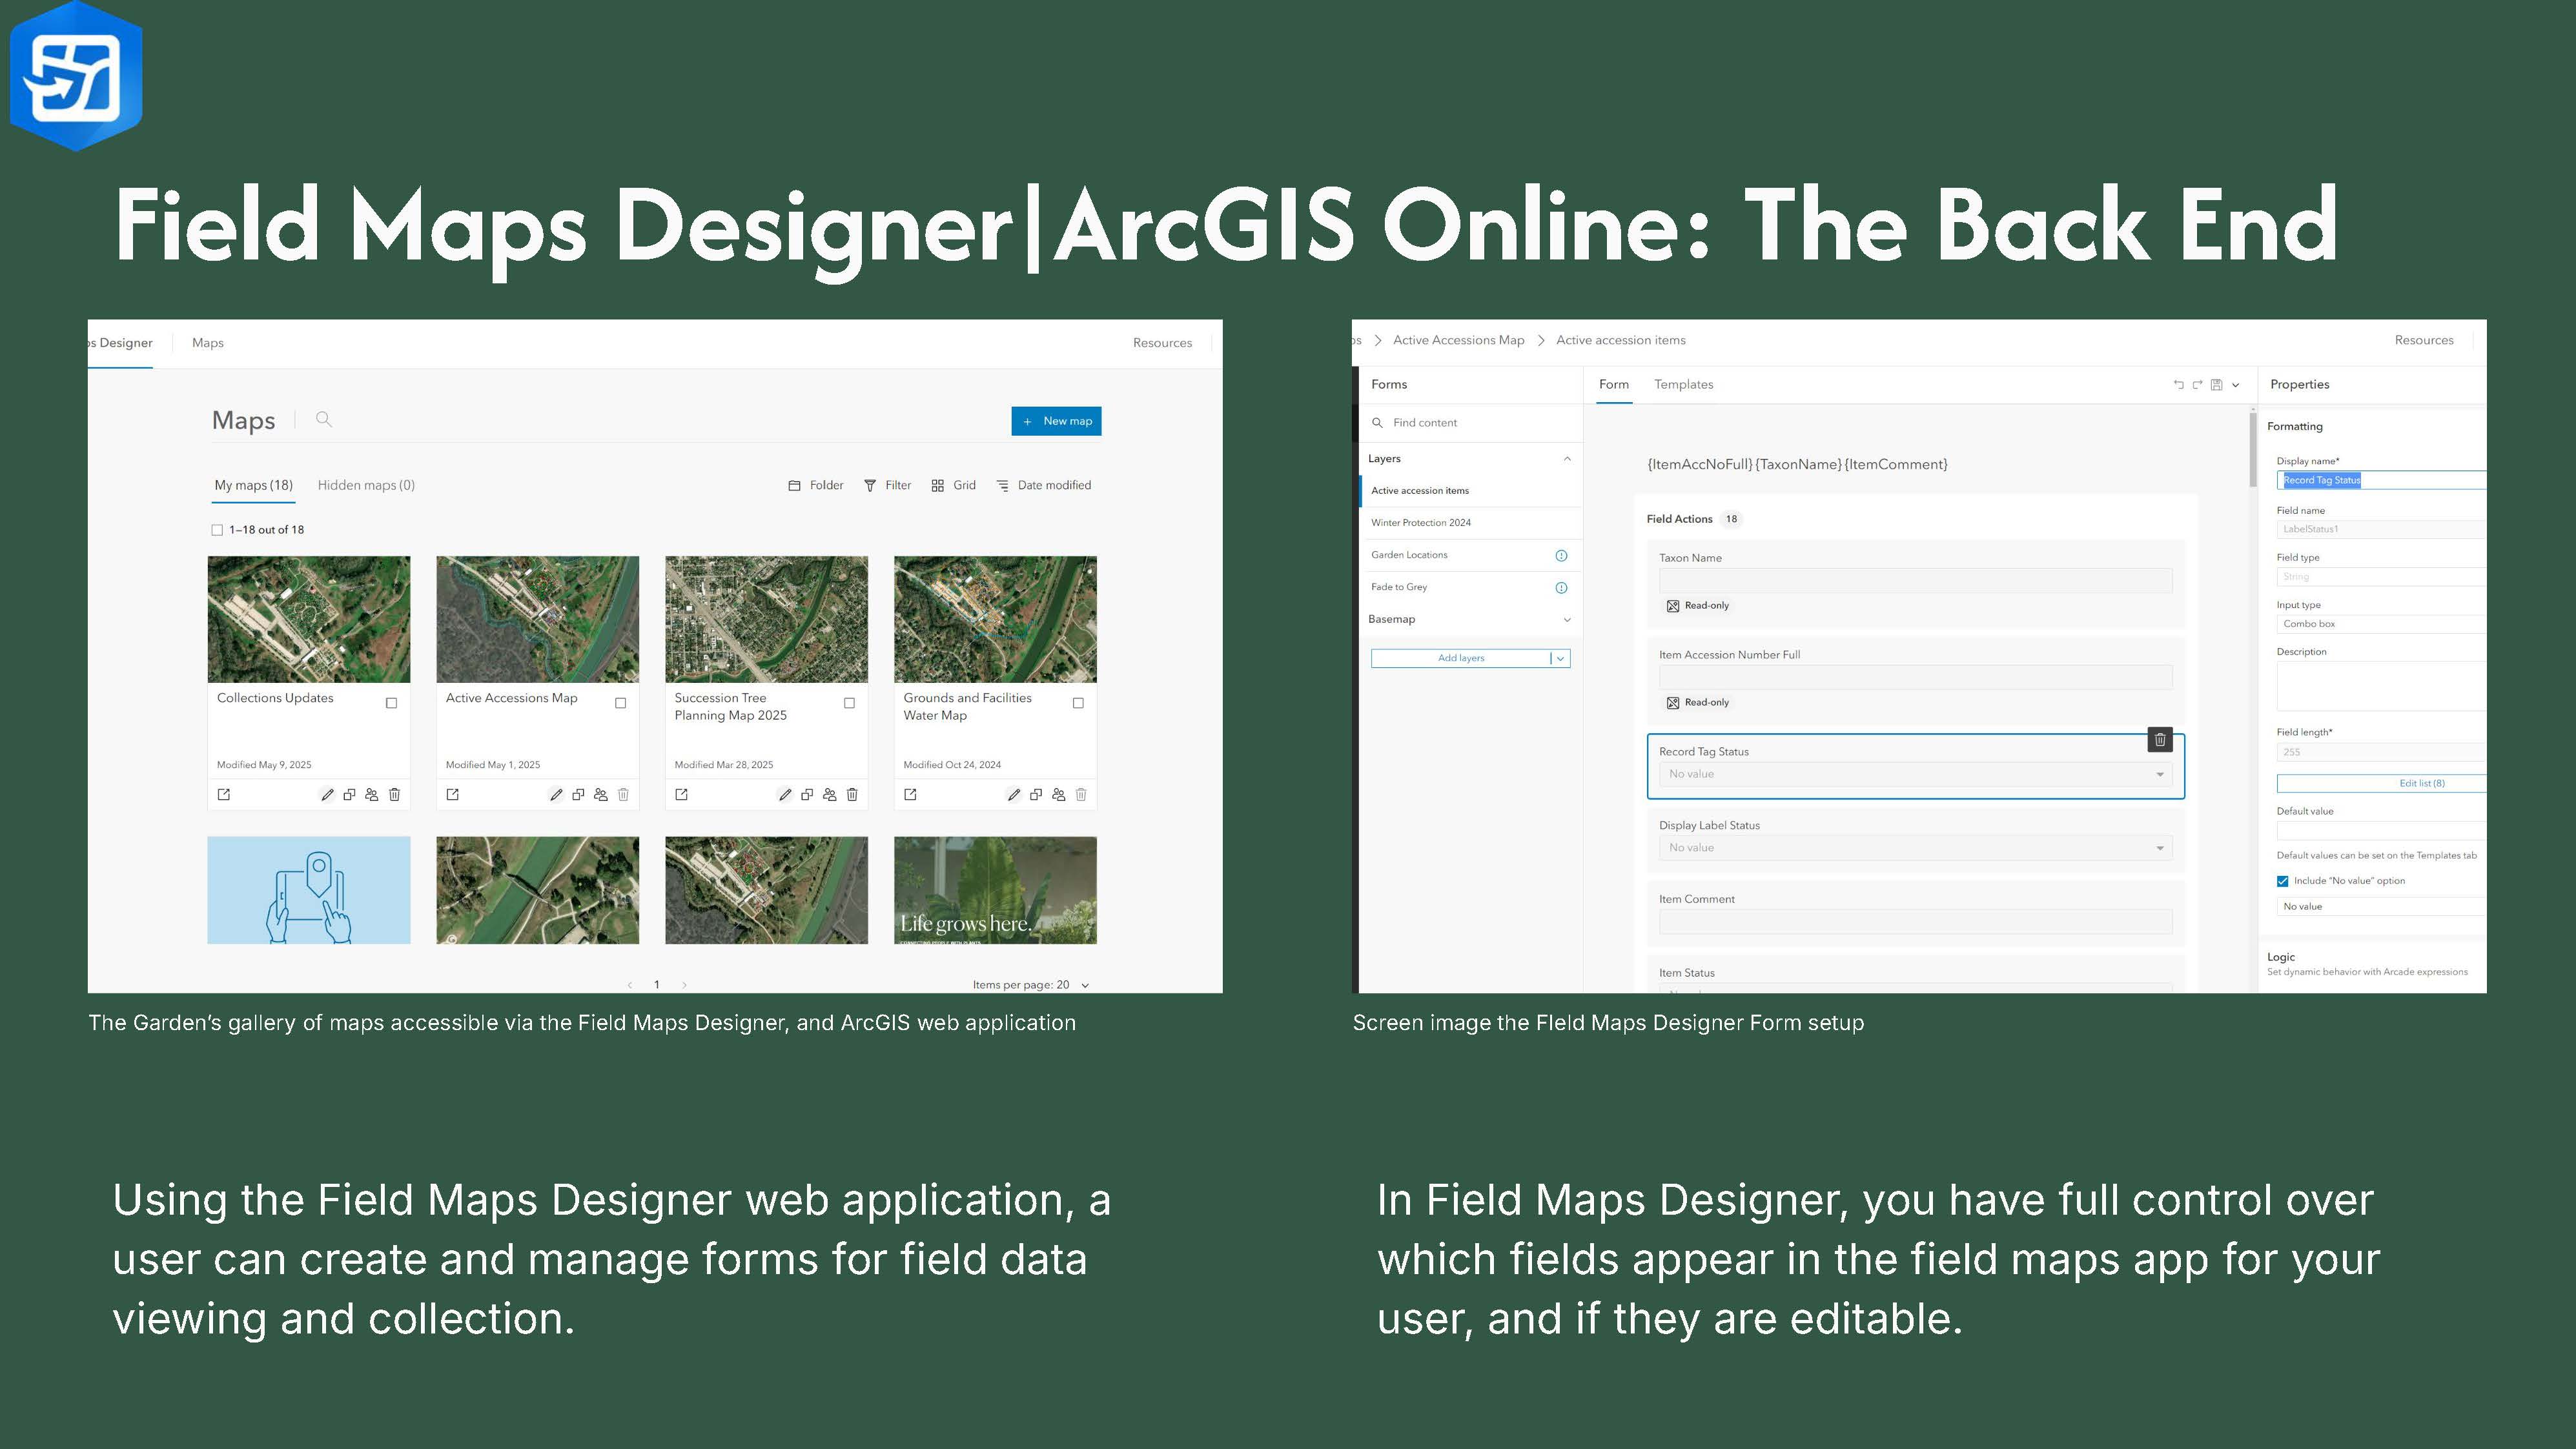
Task: Toggle the 1–18 out of 18 select-all checkbox
Action: (x=217, y=530)
